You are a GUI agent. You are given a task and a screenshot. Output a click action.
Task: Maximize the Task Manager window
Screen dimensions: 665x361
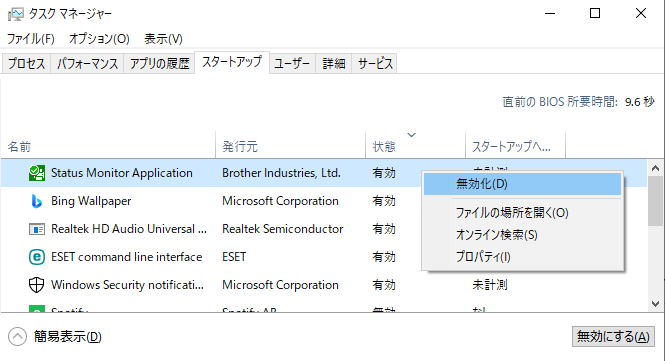(x=595, y=14)
